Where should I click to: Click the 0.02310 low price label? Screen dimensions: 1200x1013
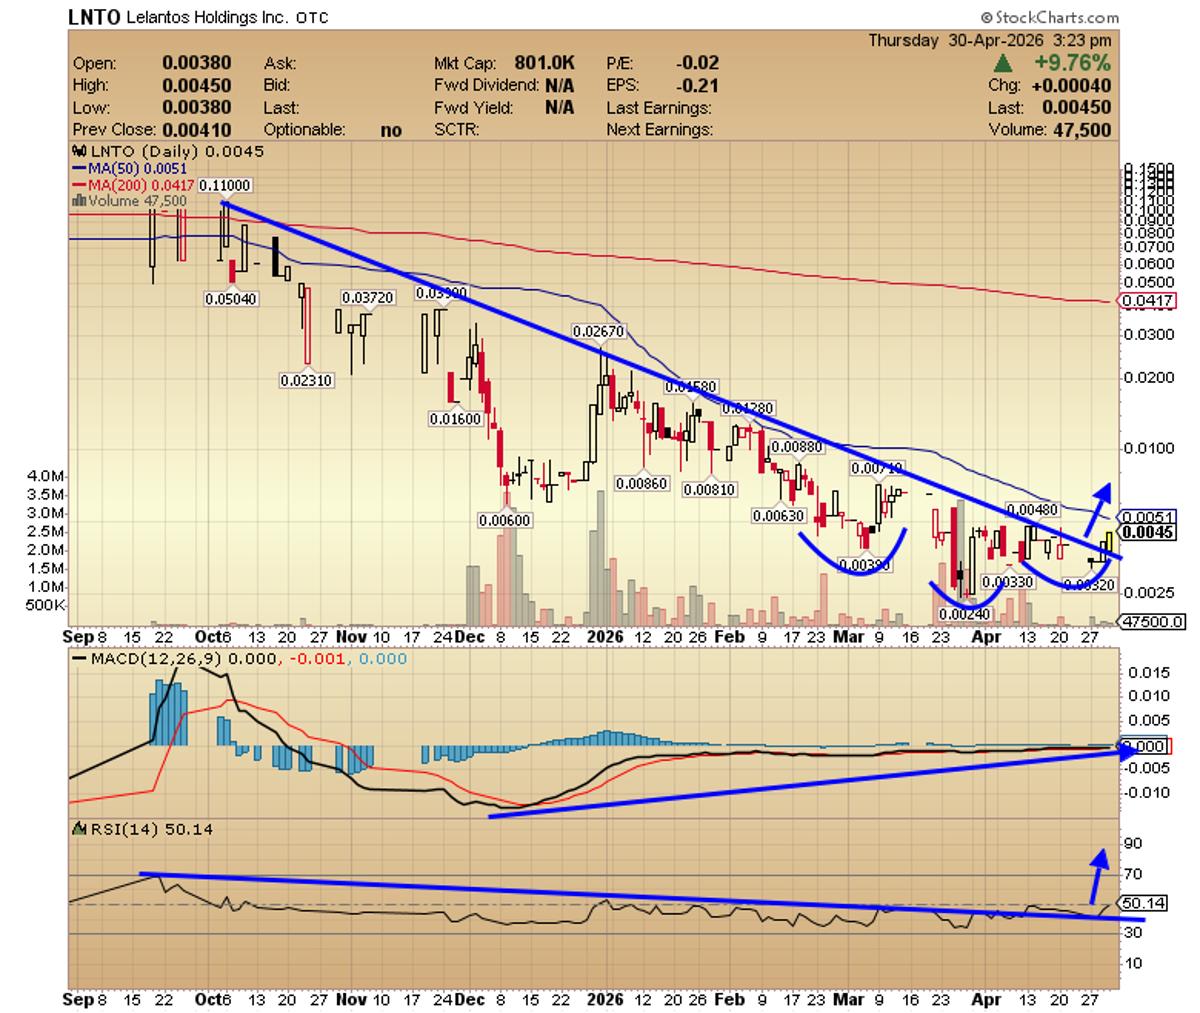307,380
